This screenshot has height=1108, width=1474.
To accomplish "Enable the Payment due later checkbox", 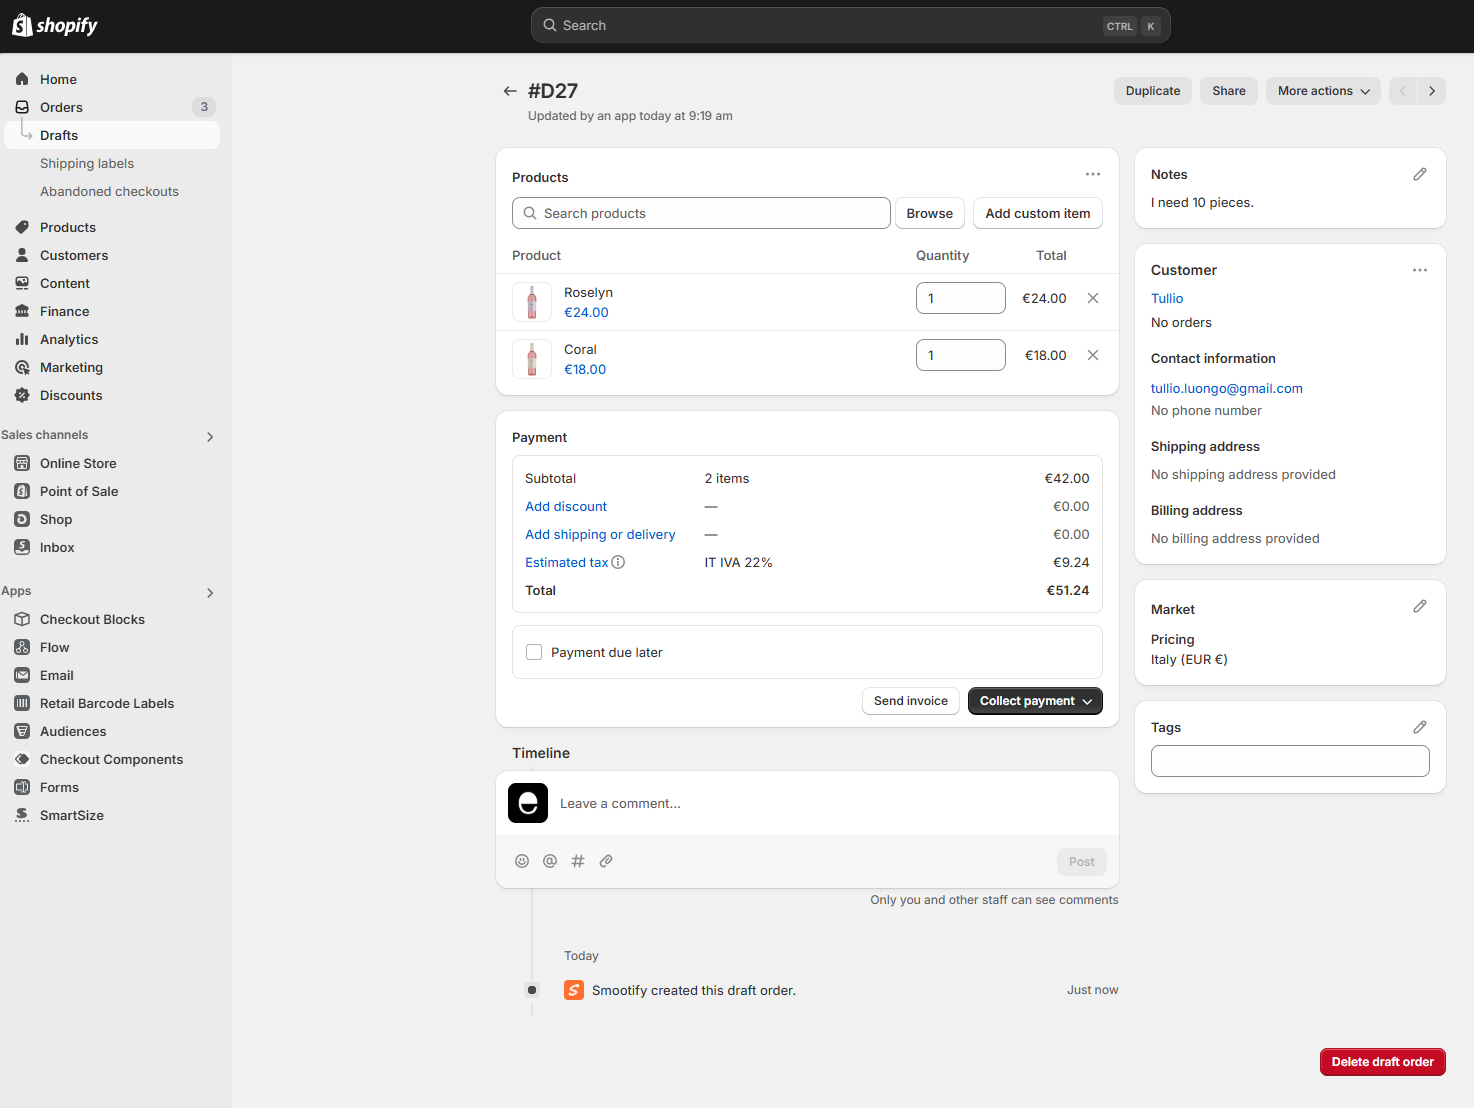I will pyautogui.click(x=534, y=651).
